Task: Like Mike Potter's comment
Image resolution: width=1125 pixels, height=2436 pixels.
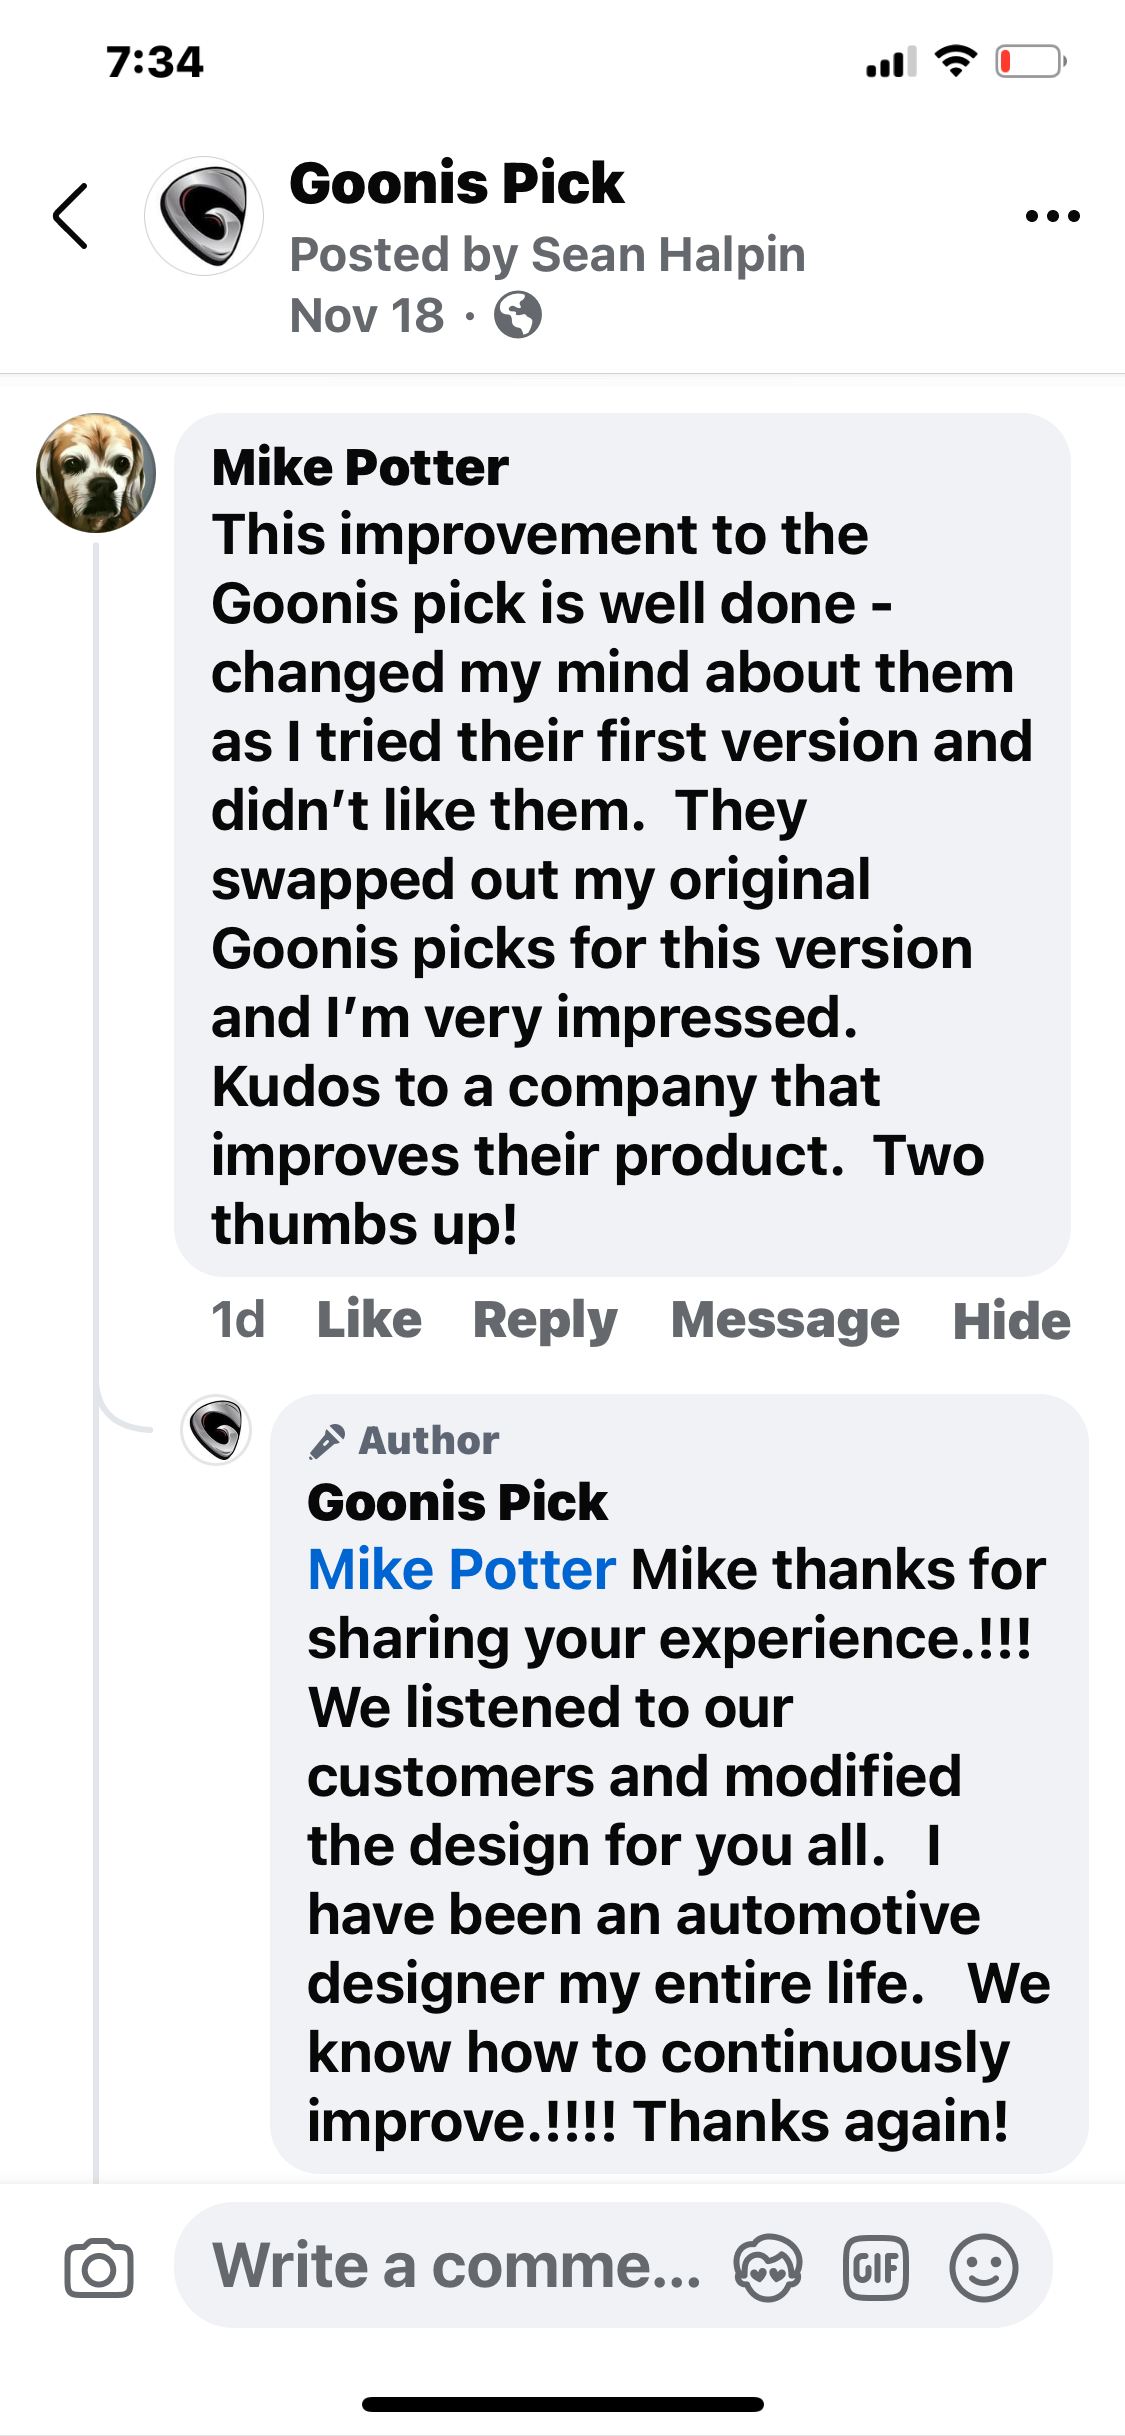Action: [369, 1320]
